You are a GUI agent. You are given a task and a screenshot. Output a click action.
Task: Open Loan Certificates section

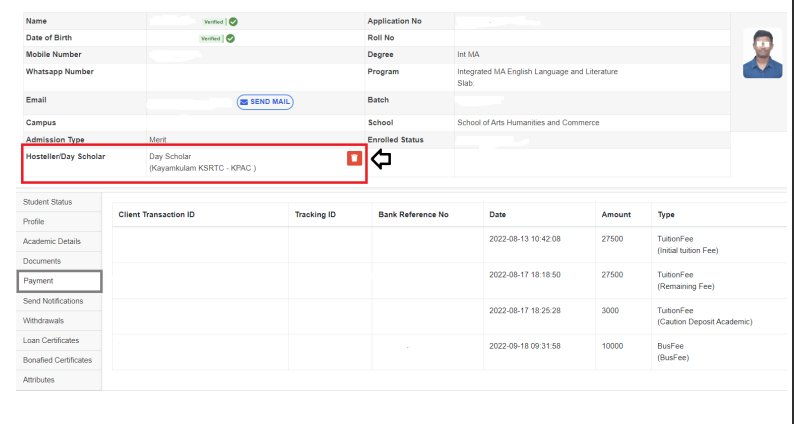click(x=50, y=340)
